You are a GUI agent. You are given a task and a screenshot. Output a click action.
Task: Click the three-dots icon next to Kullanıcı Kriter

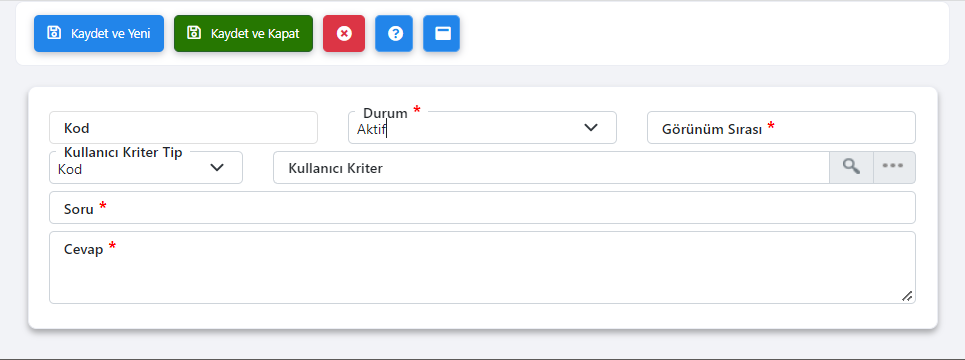coord(894,168)
